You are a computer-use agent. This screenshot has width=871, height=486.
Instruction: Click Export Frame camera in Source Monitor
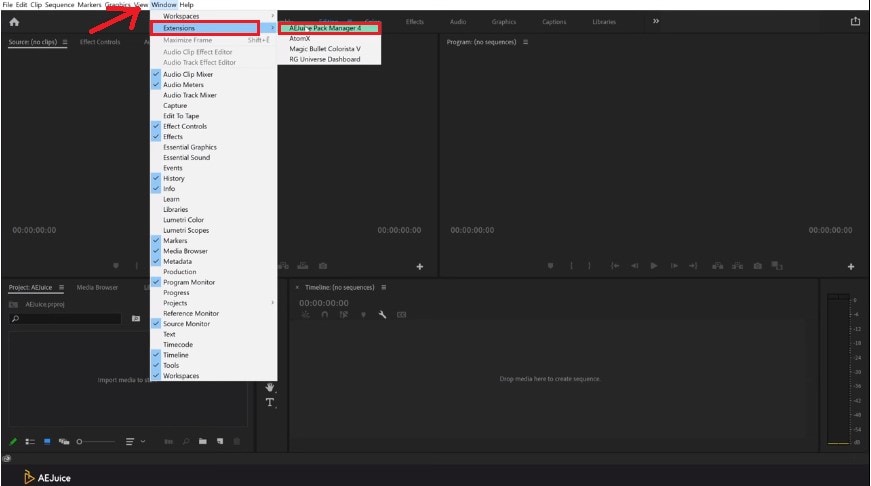(x=323, y=266)
